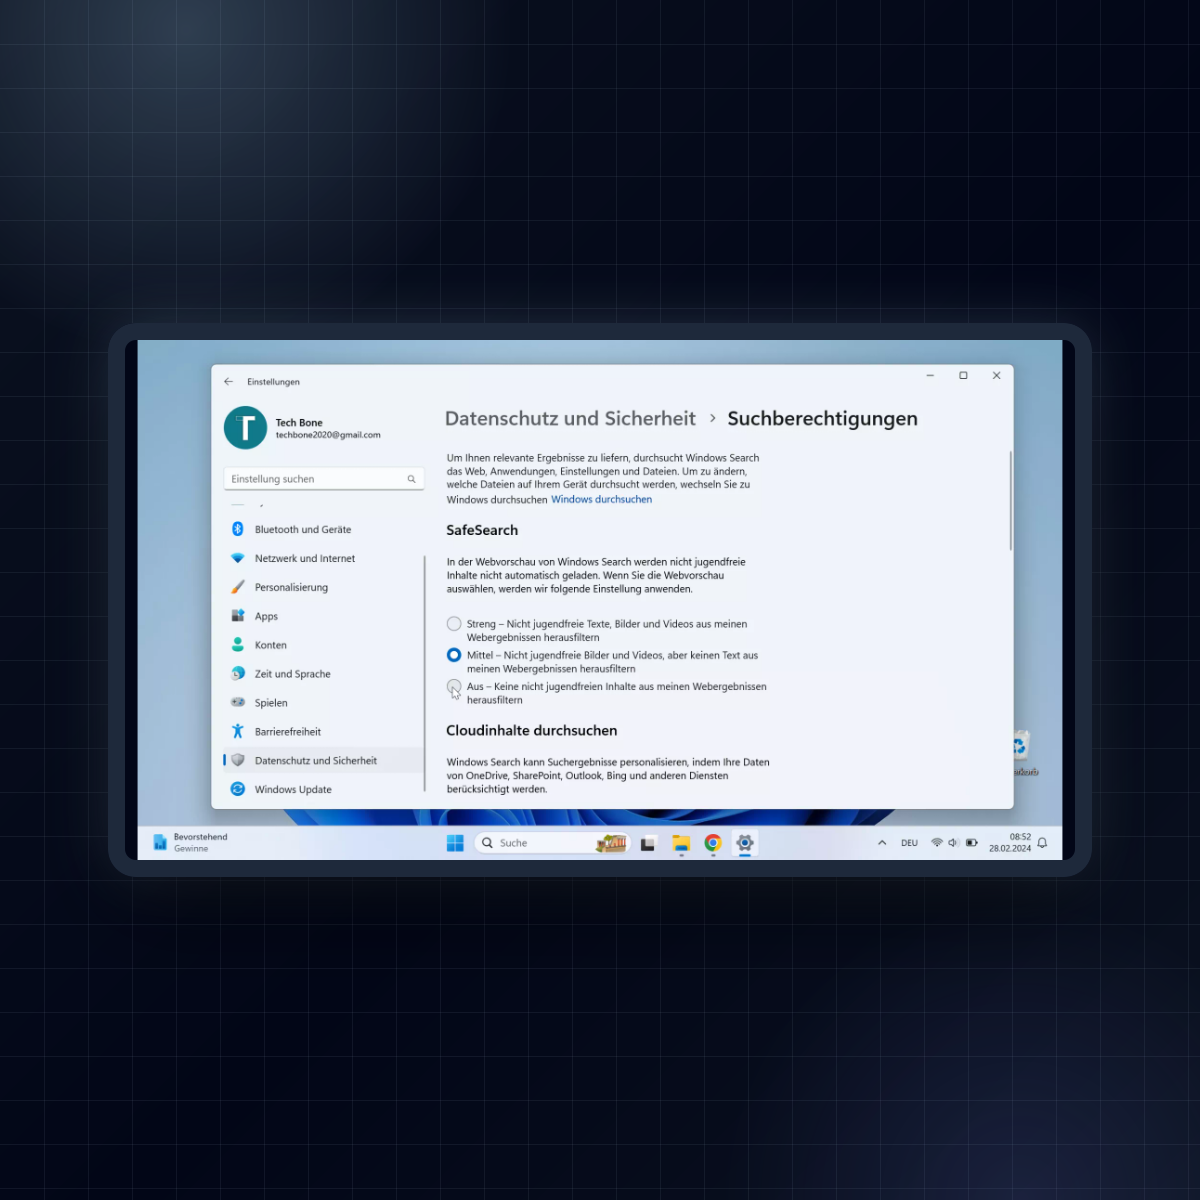Image resolution: width=1200 pixels, height=1200 pixels.
Task: Open File Explorer from the taskbar
Action: [x=681, y=843]
